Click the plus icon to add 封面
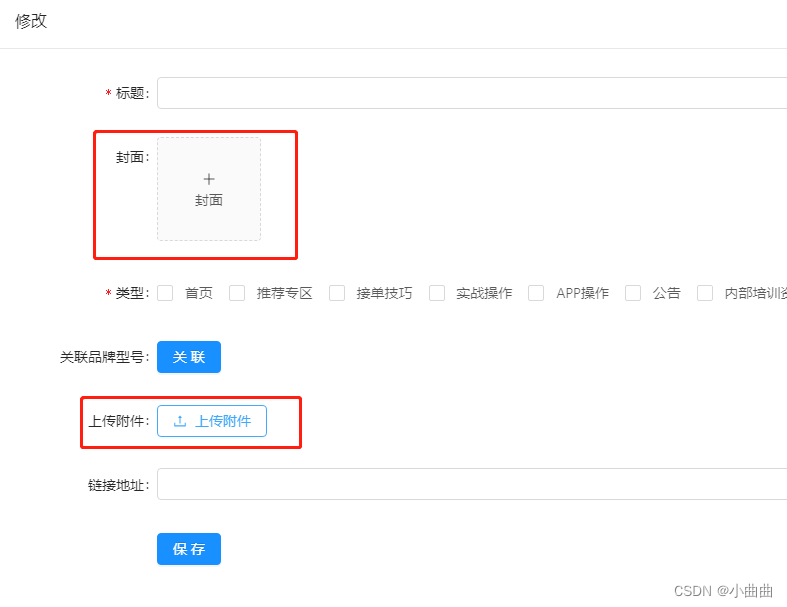787x607 pixels. coord(209,179)
